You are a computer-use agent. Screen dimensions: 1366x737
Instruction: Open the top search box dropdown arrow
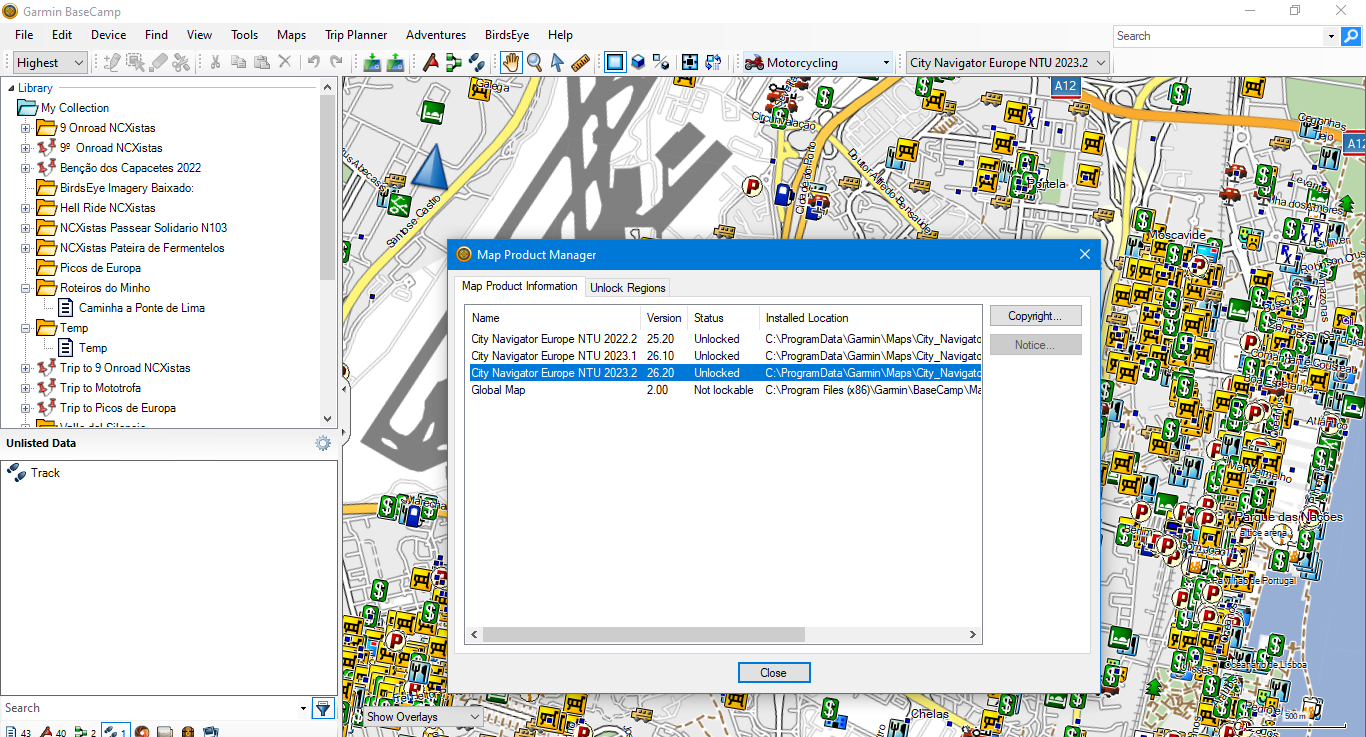[x=1331, y=36]
